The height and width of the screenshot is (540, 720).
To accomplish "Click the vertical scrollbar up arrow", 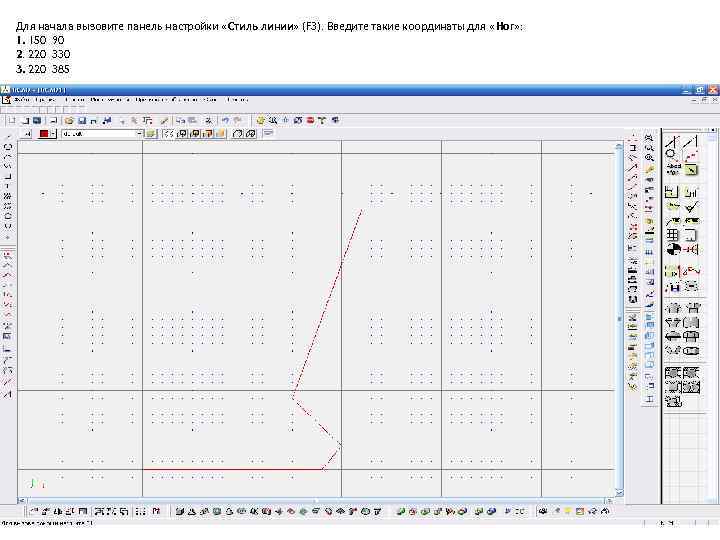I will coord(619,146).
